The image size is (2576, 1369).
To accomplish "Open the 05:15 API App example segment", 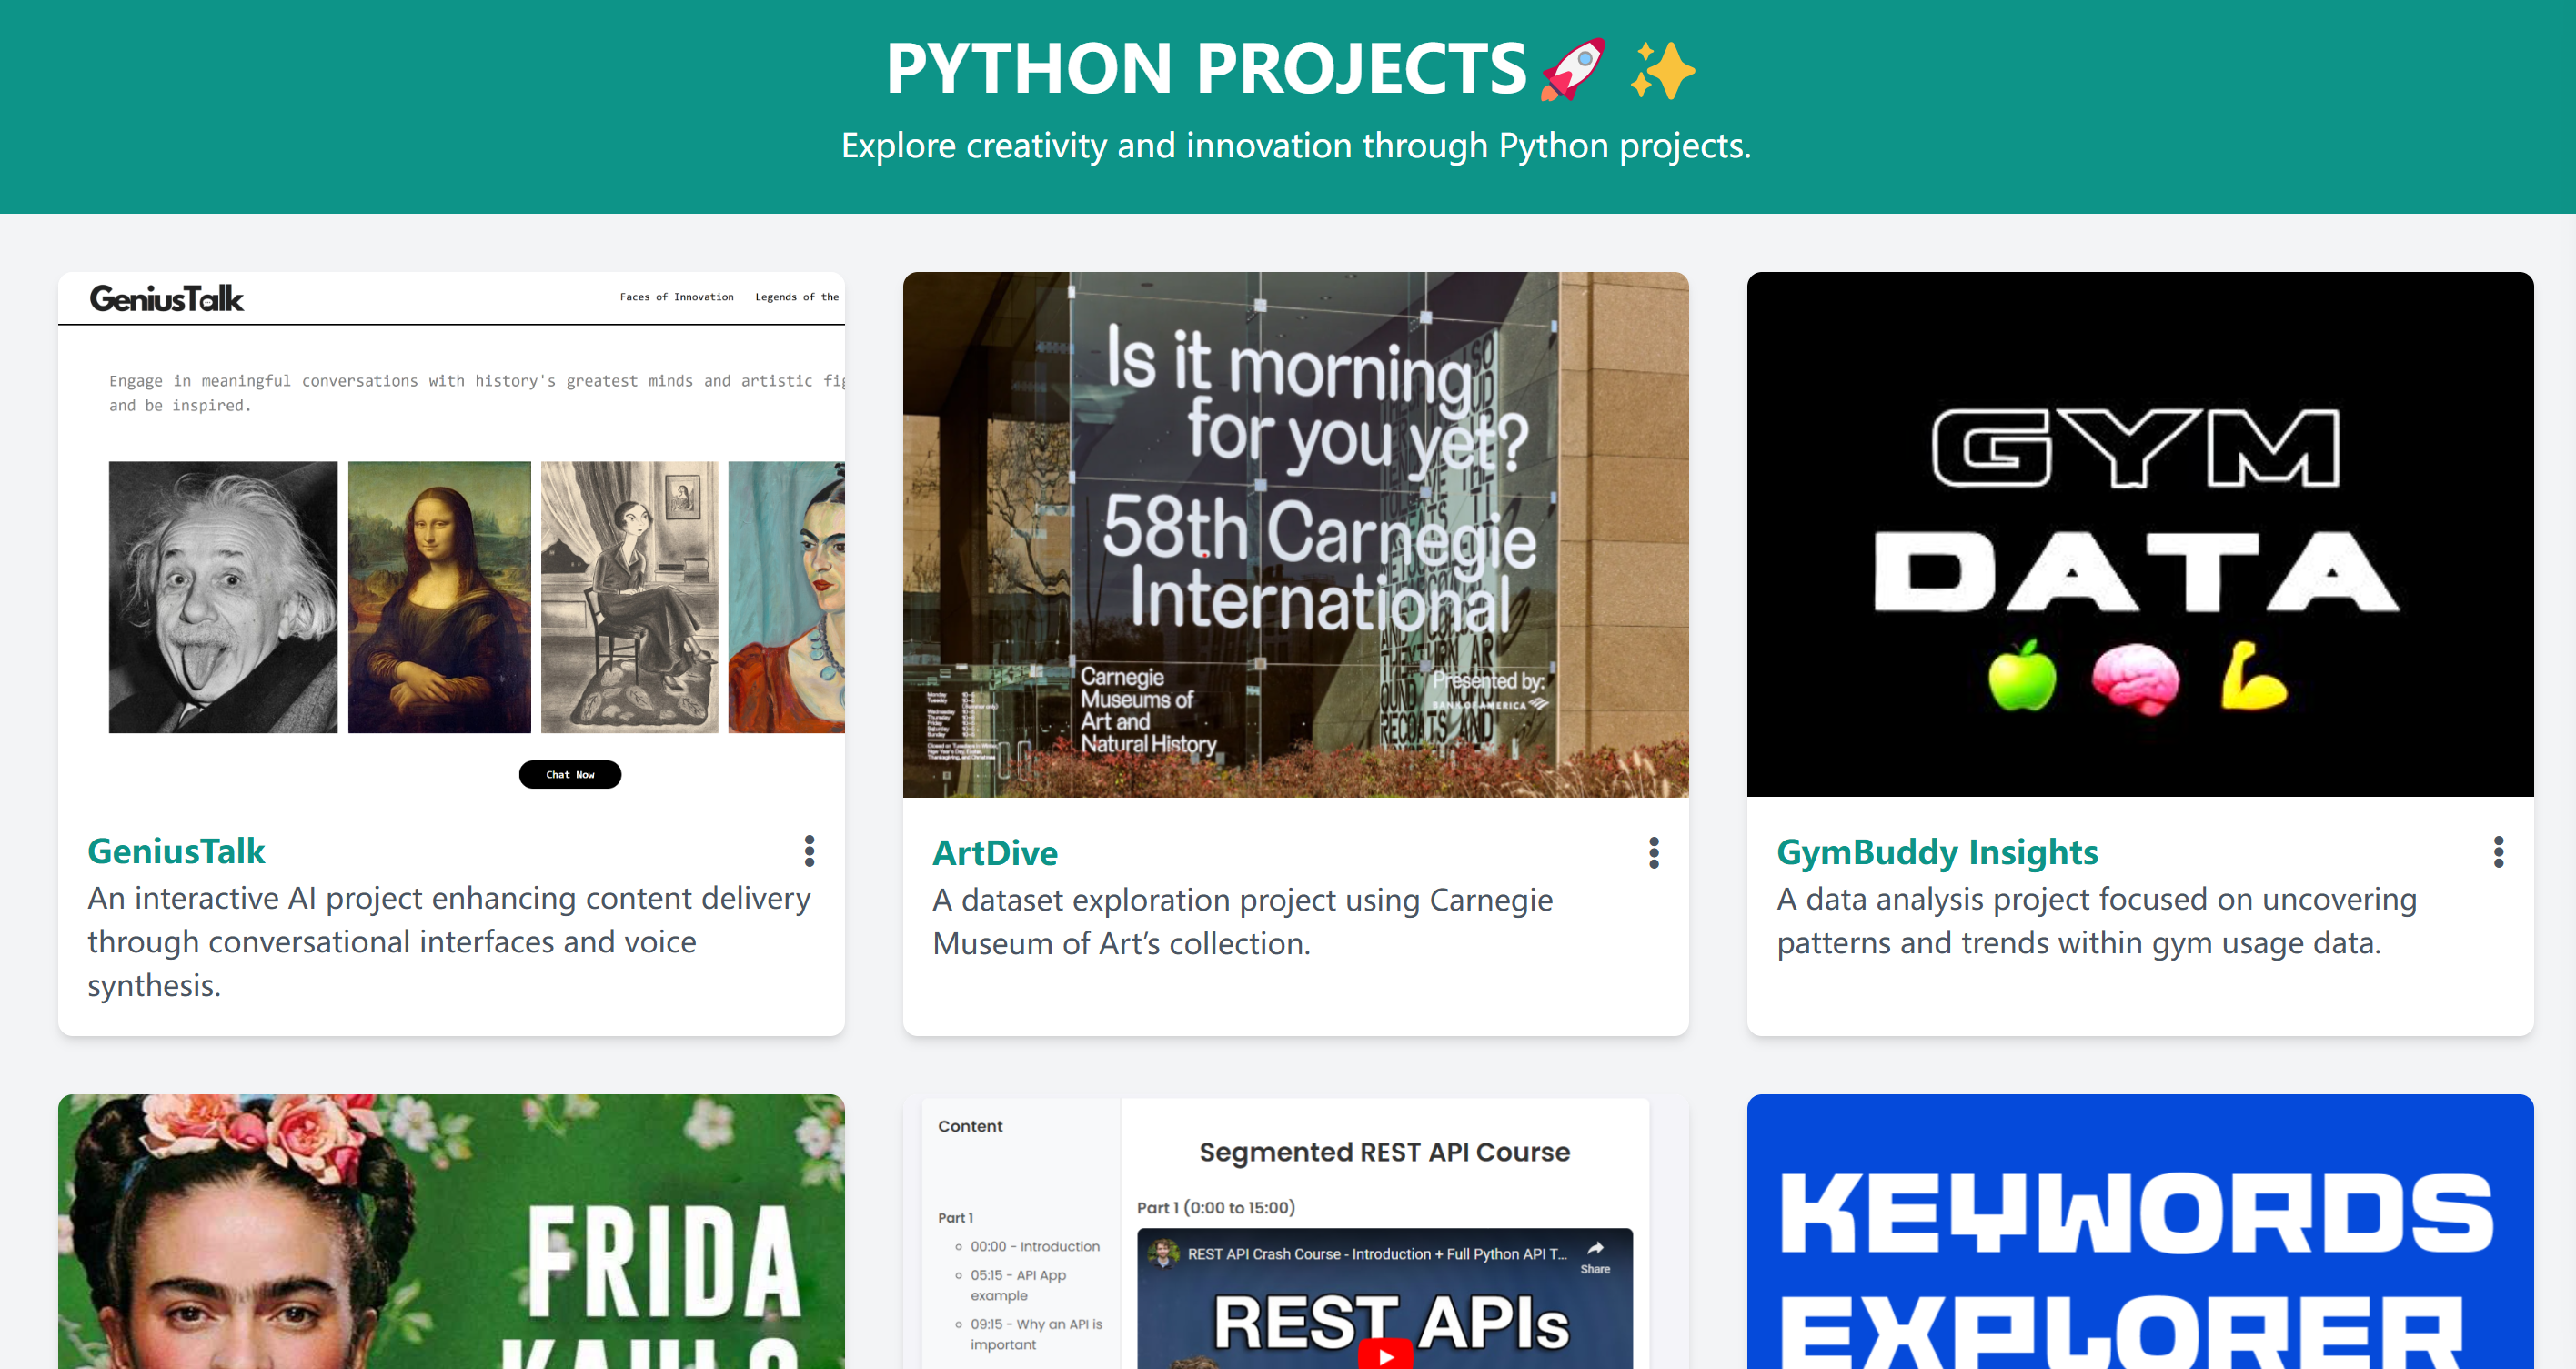I will (x=1019, y=1285).
